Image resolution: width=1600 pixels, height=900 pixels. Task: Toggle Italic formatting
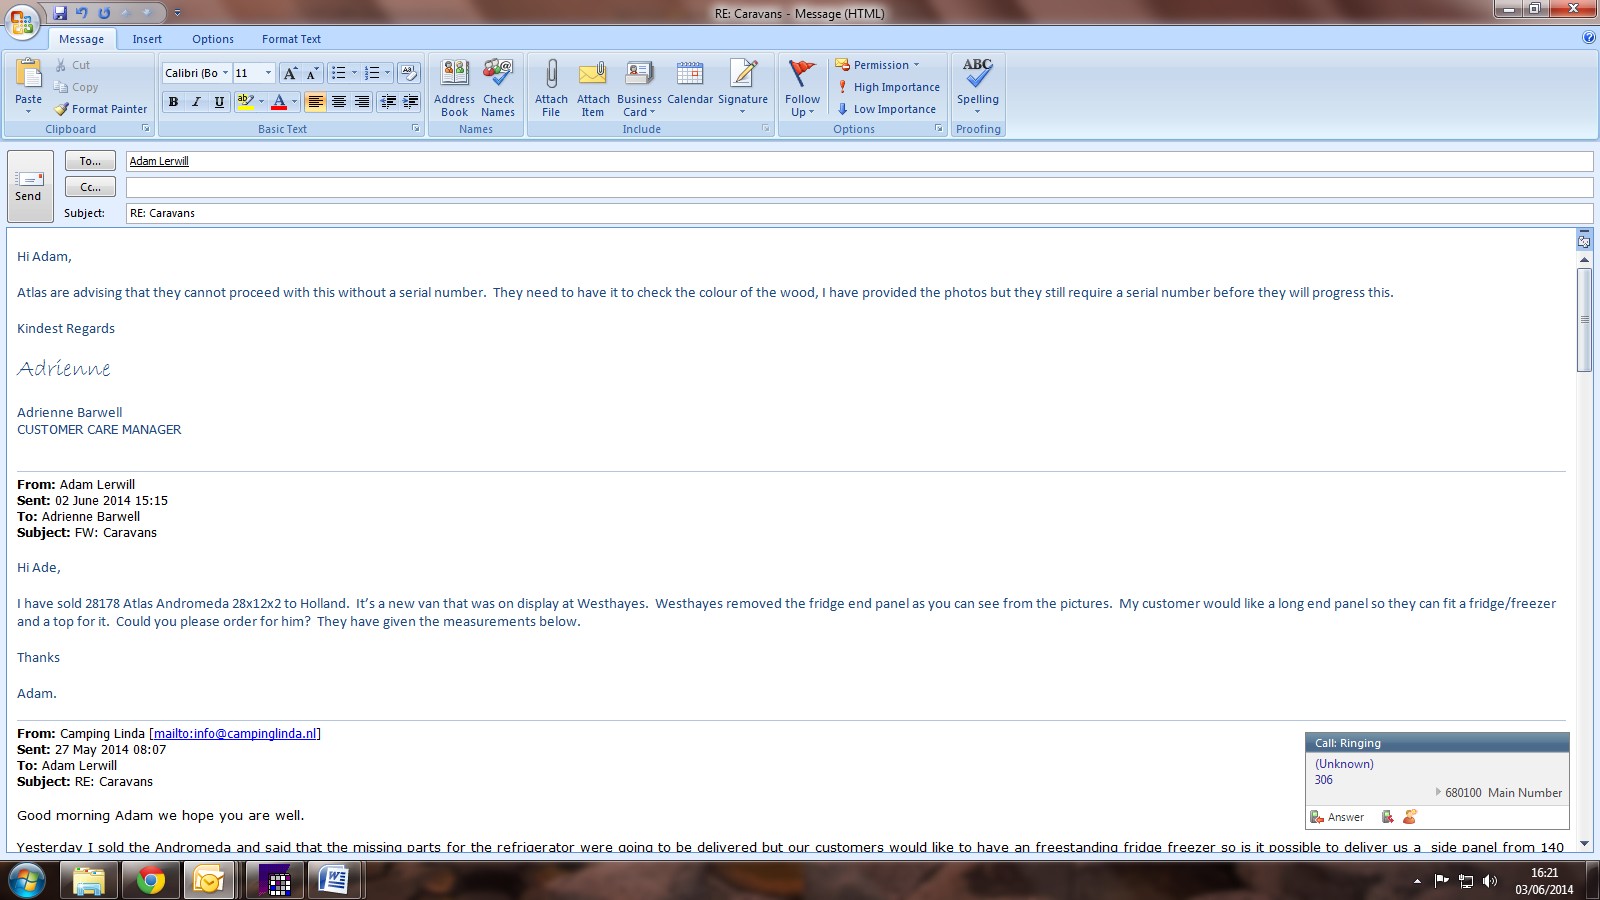pyautogui.click(x=196, y=101)
